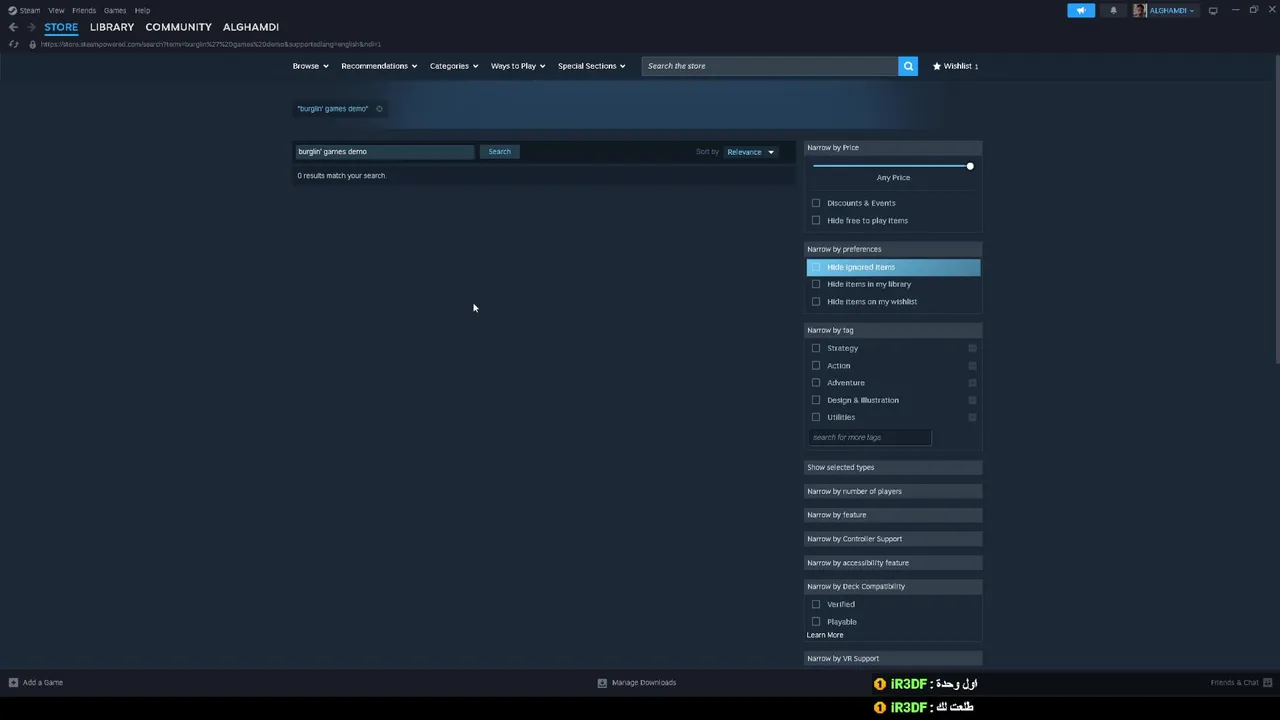Exclude the Utilities tag via its side icon
1280x720 pixels.
972,417
